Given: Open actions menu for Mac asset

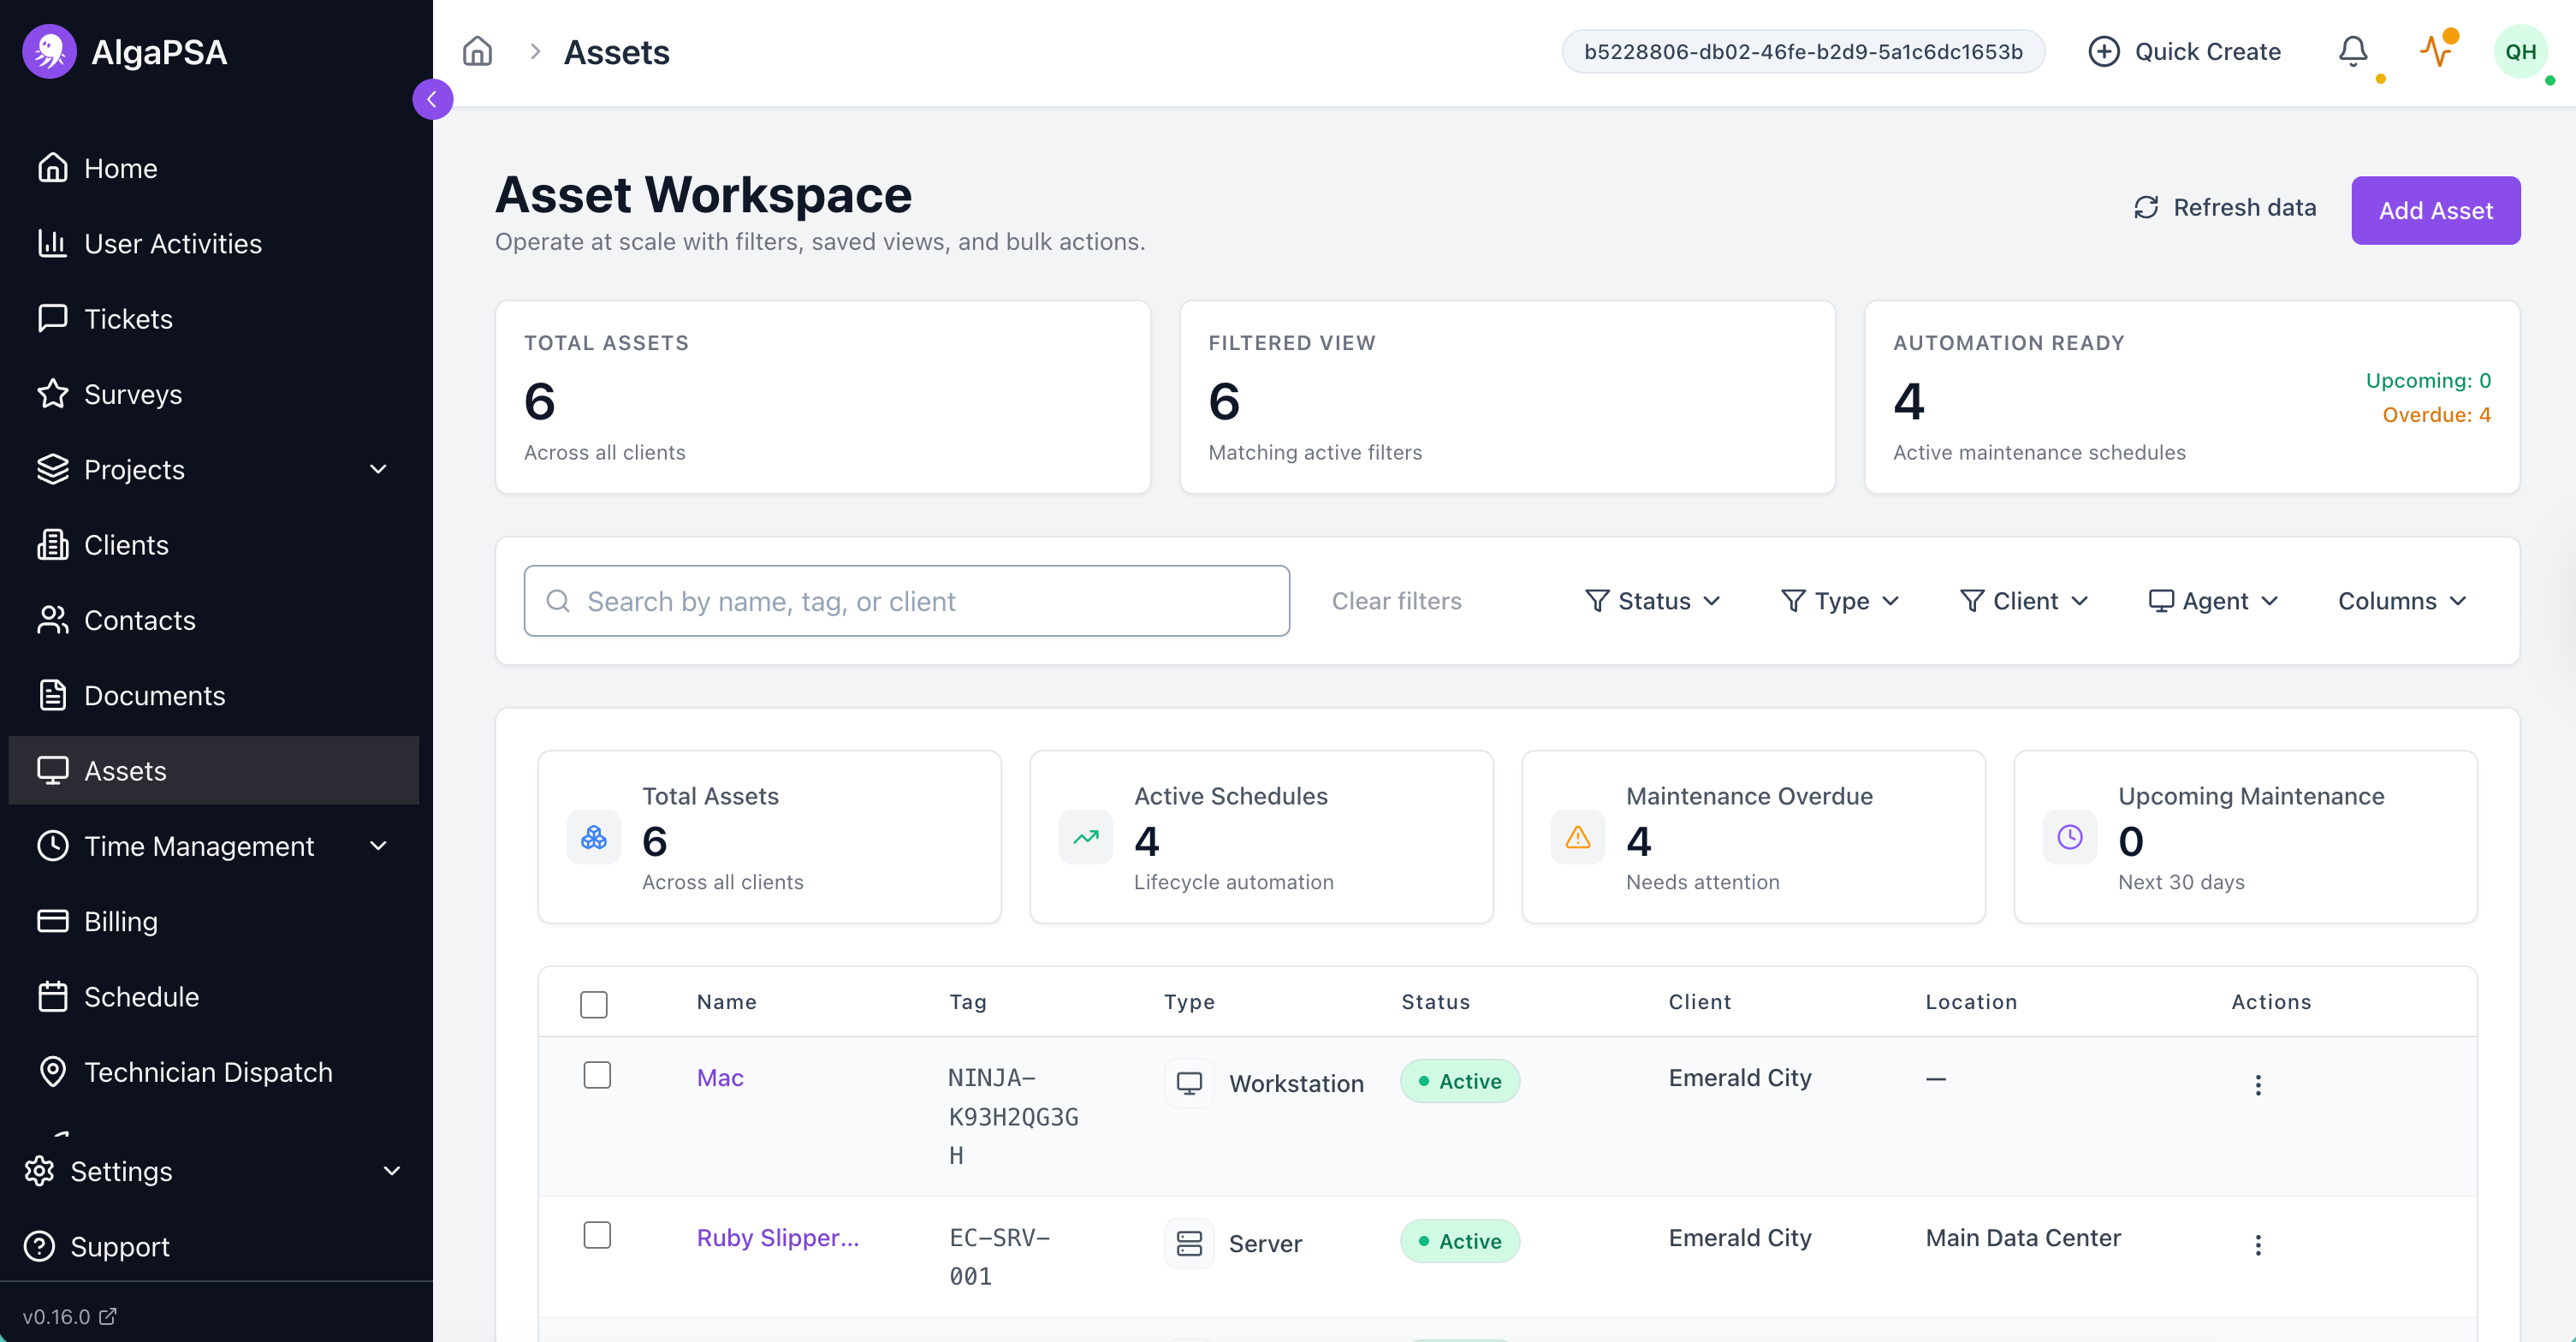Looking at the screenshot, I should pyautogui.click(x=2257, y=1084).
